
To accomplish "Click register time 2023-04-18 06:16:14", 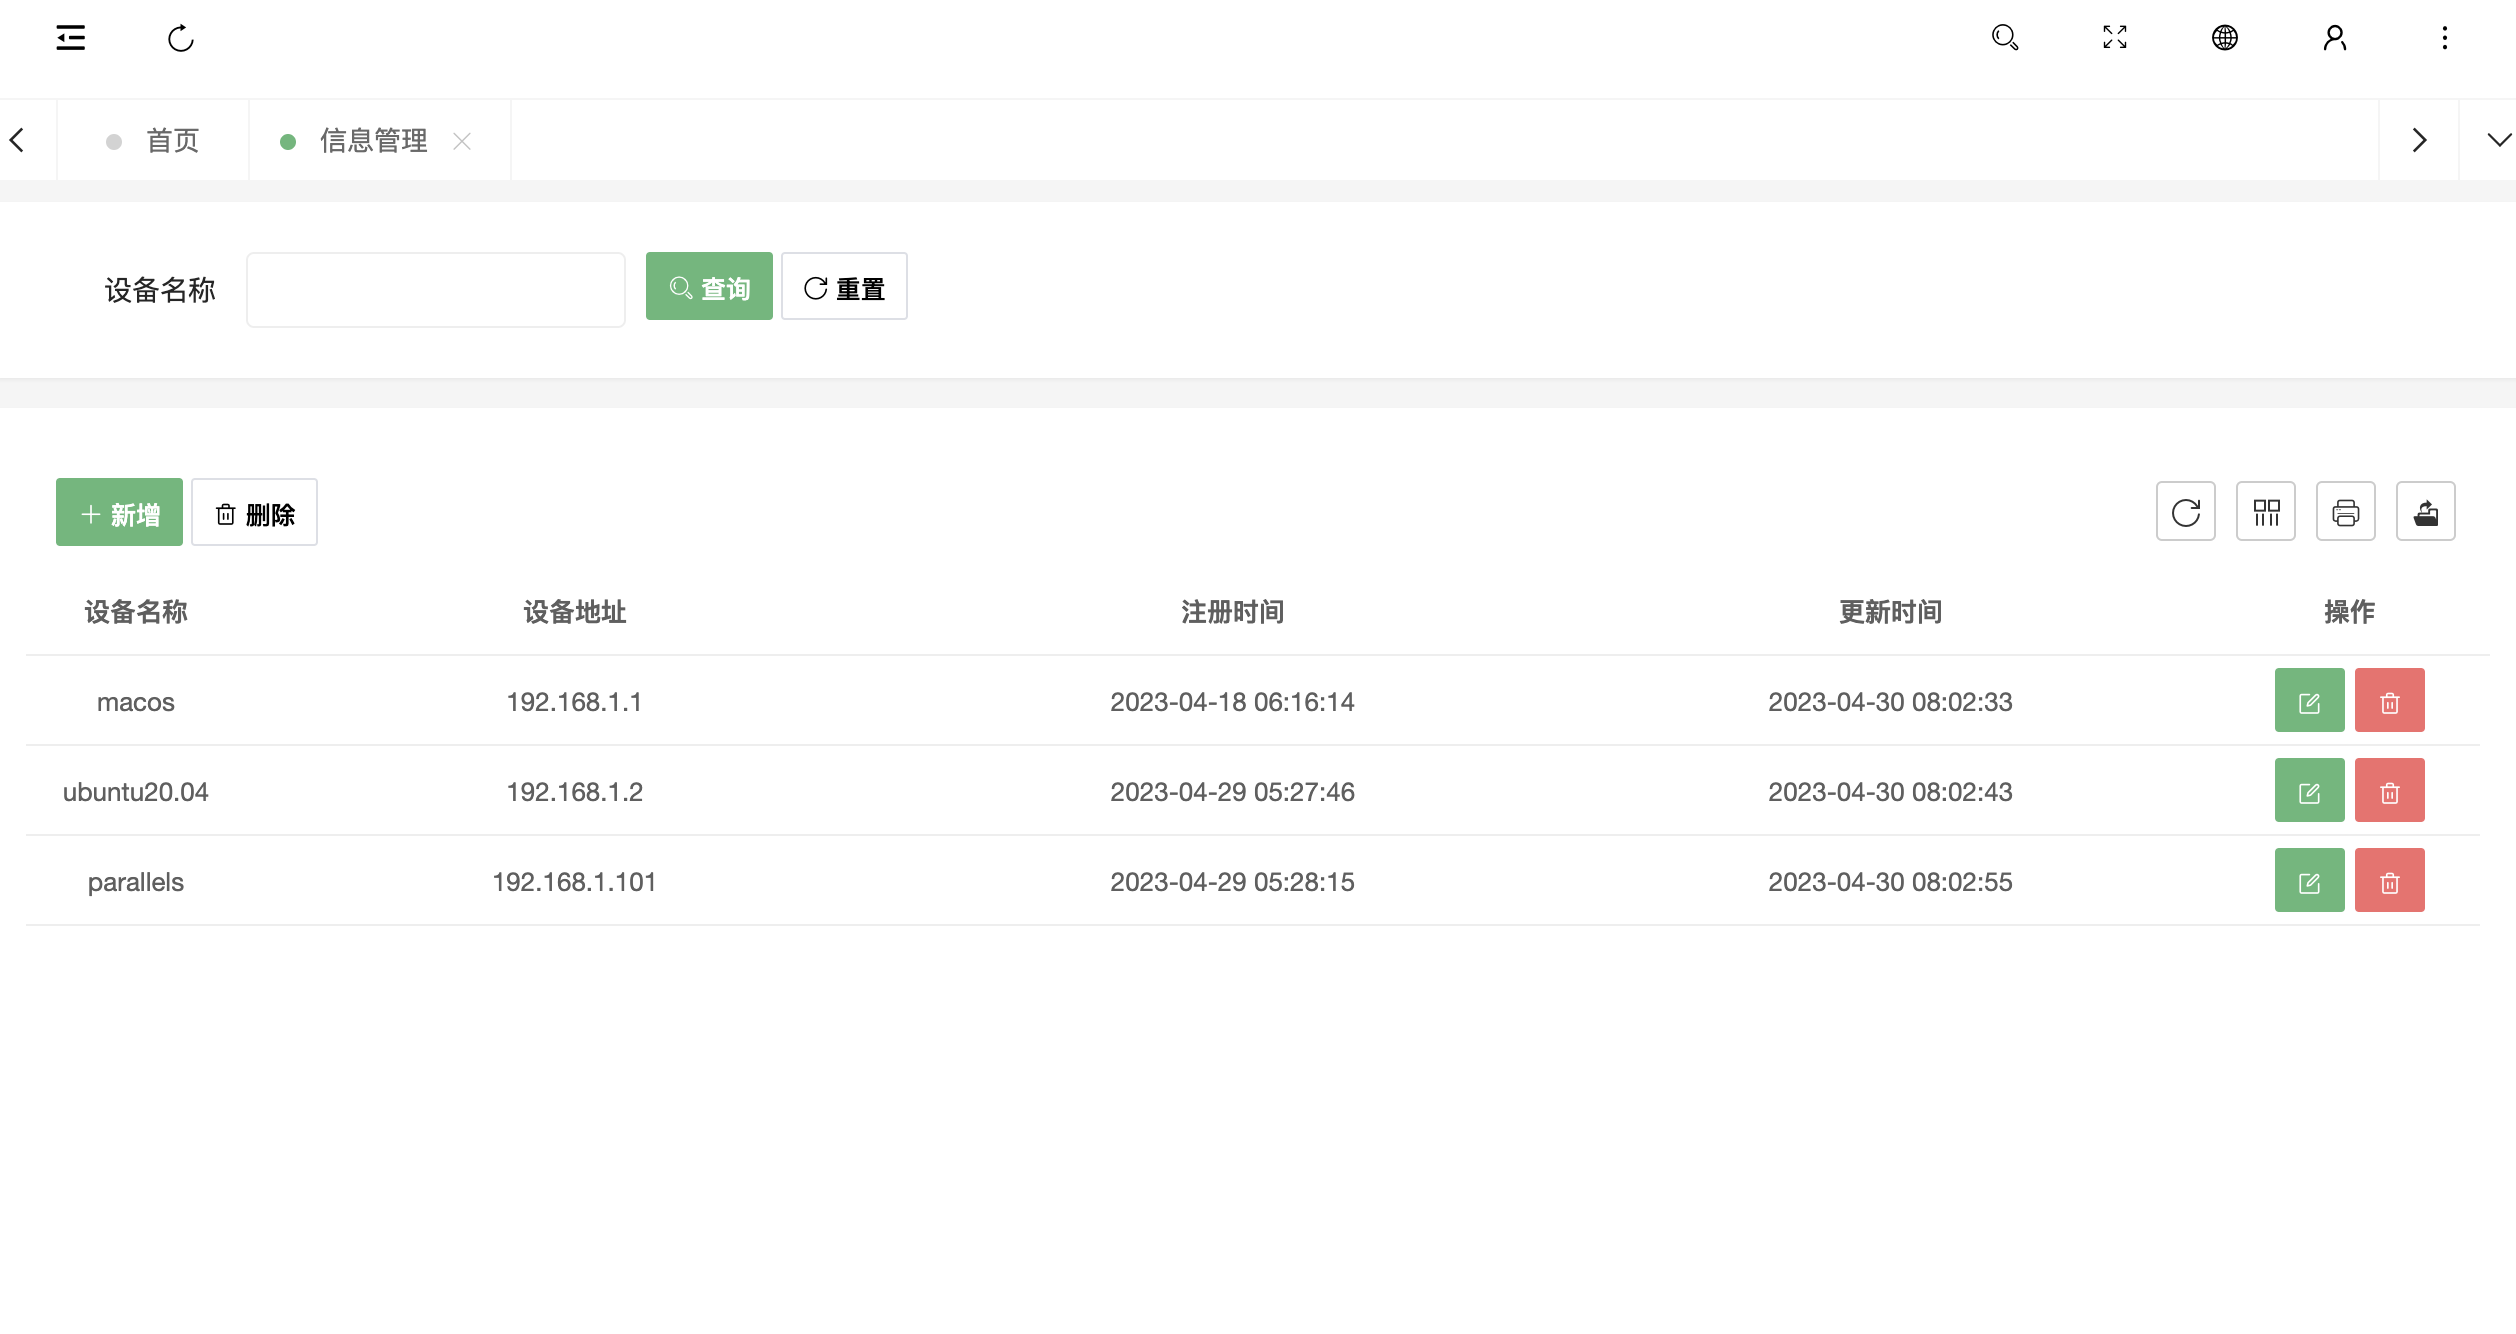I will (1233, 702).
